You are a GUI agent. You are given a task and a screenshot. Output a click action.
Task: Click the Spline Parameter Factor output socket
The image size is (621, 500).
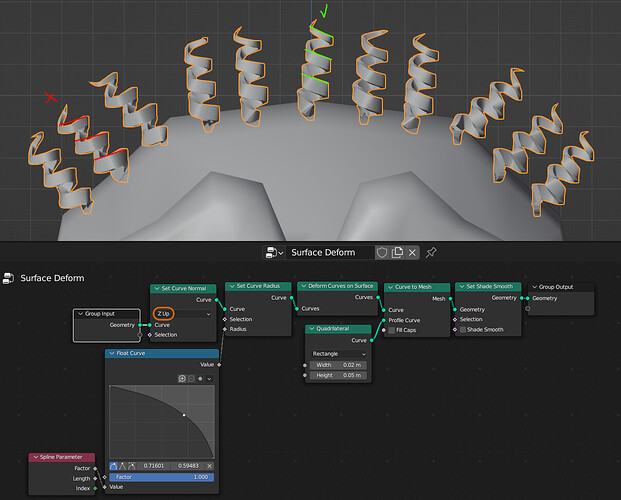pyautogui.click(x=95, y=468)
